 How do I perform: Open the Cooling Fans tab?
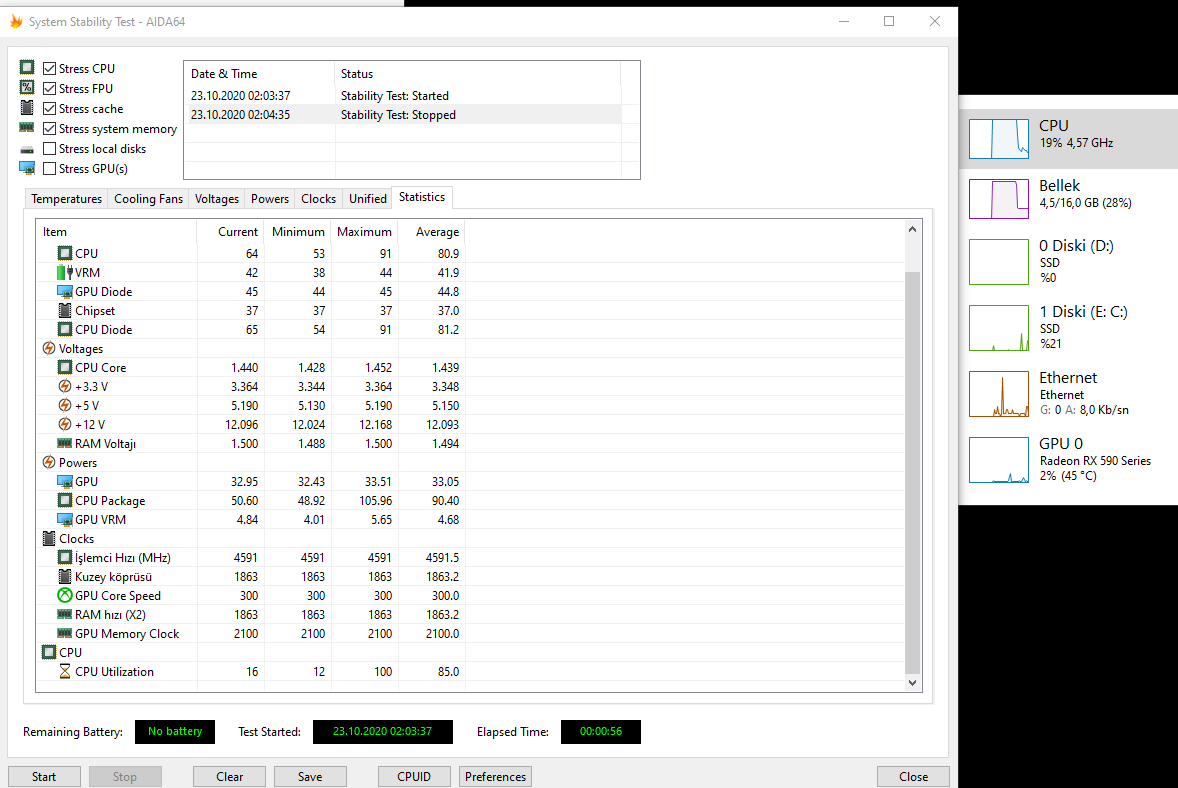(x=148, y=198)
